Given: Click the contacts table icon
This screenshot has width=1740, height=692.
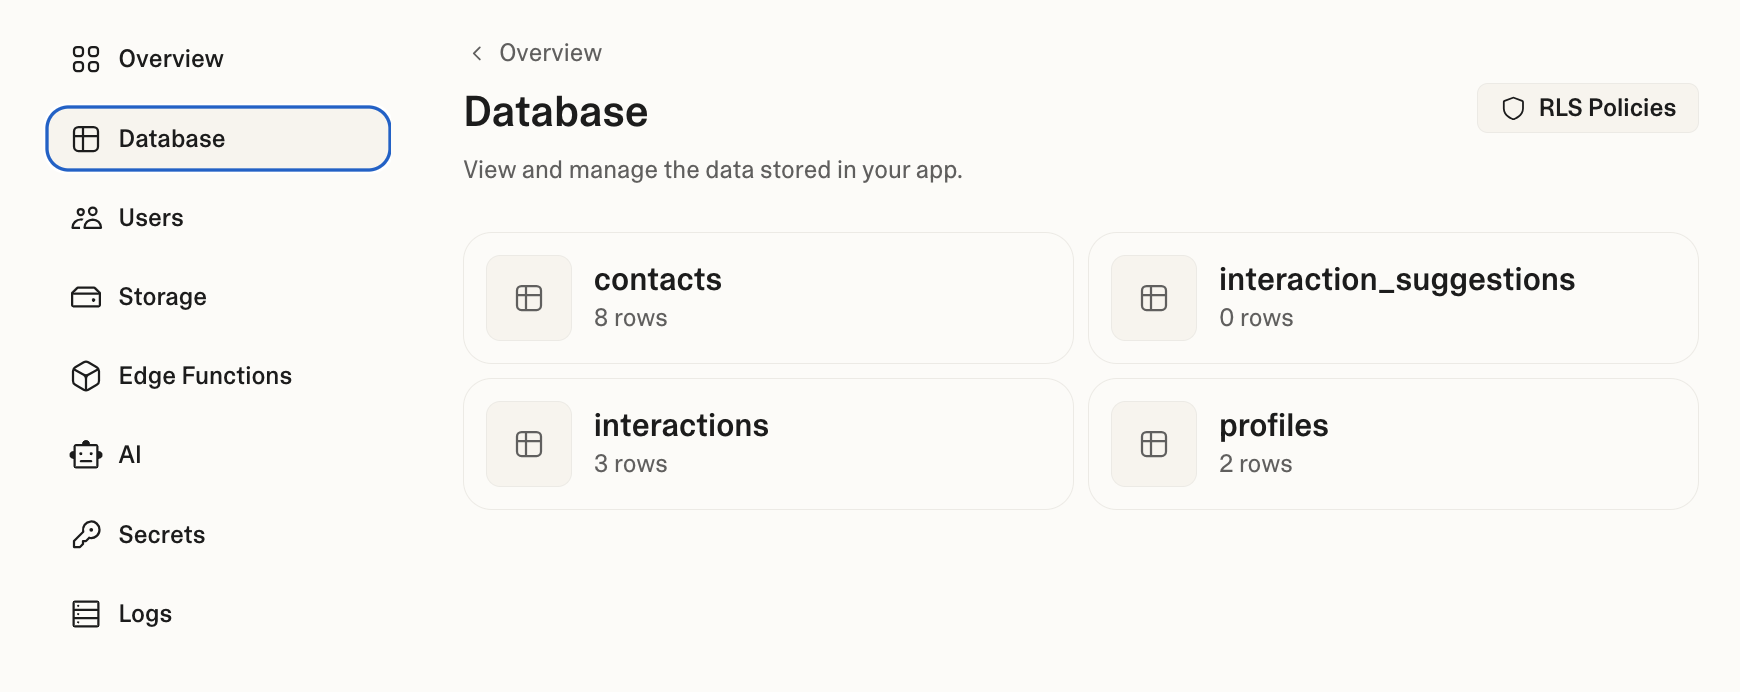Looking at the screenshot, I should coord(529,298).
